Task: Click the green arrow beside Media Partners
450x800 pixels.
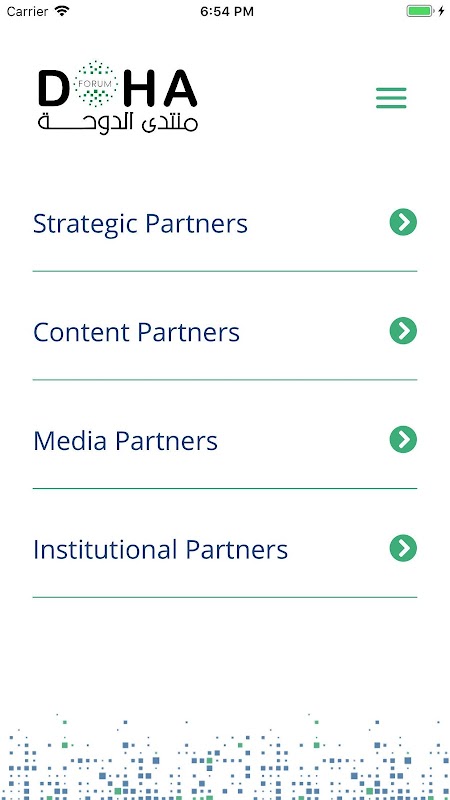Action: click(x=403, y=439)
